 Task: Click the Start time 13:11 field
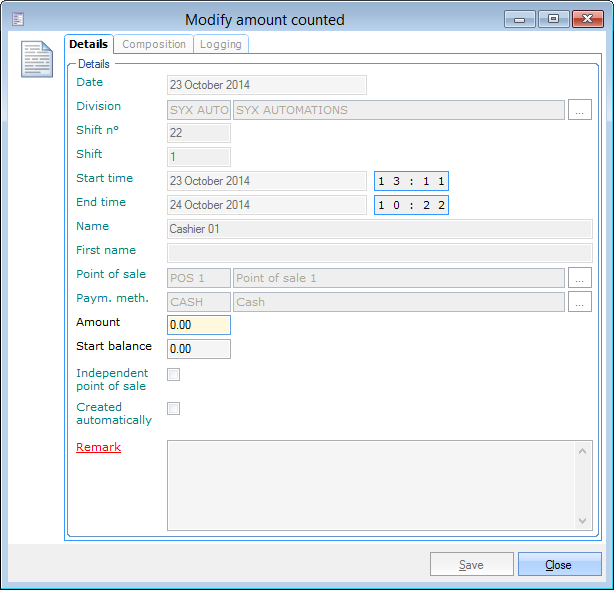click(x=411, y=181)
